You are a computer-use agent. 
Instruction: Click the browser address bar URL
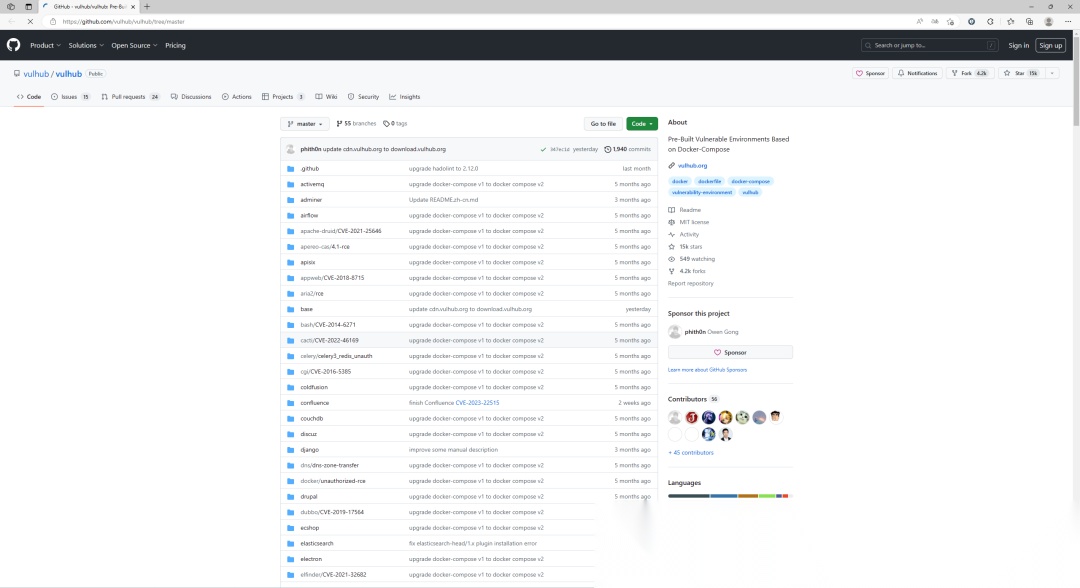[123, 21]
